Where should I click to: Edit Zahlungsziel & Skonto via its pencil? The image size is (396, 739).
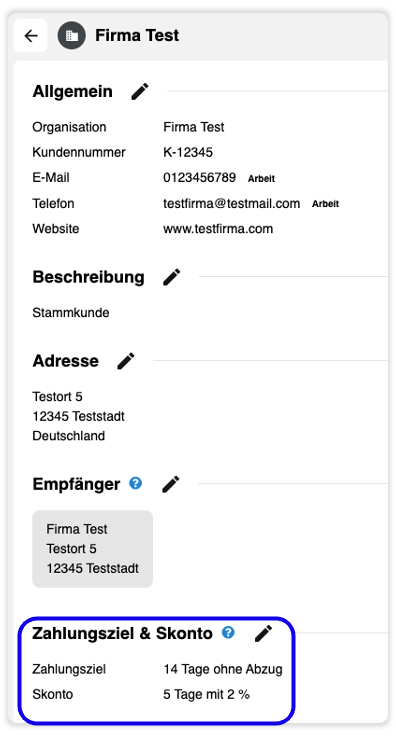point(264,633)
